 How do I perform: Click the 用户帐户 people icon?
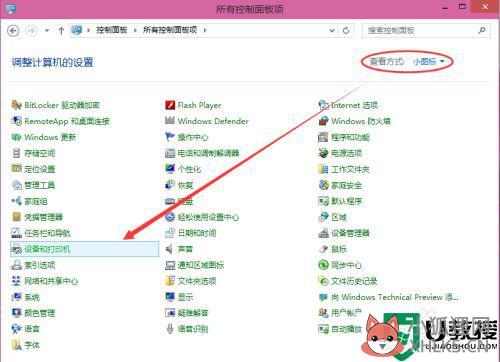pyautogui.click(x=323, y=313)
